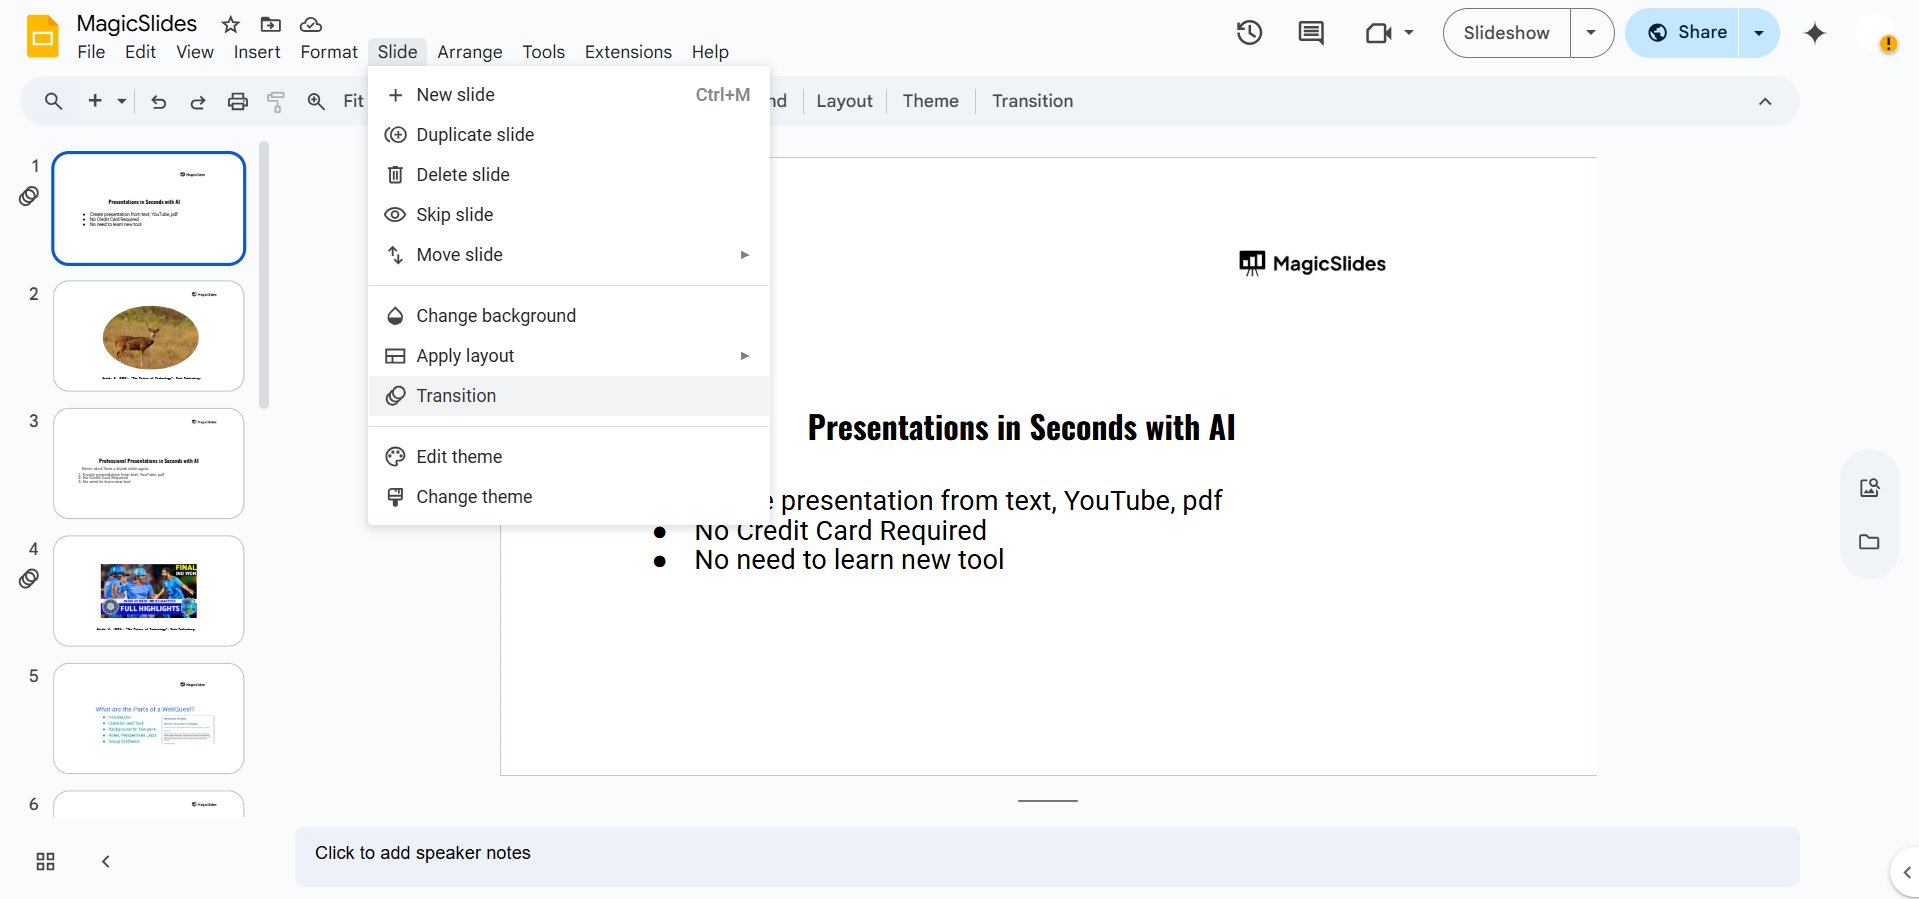
Task: Click the Gemini sparkle icon
Action: [x=1814, y=33]
